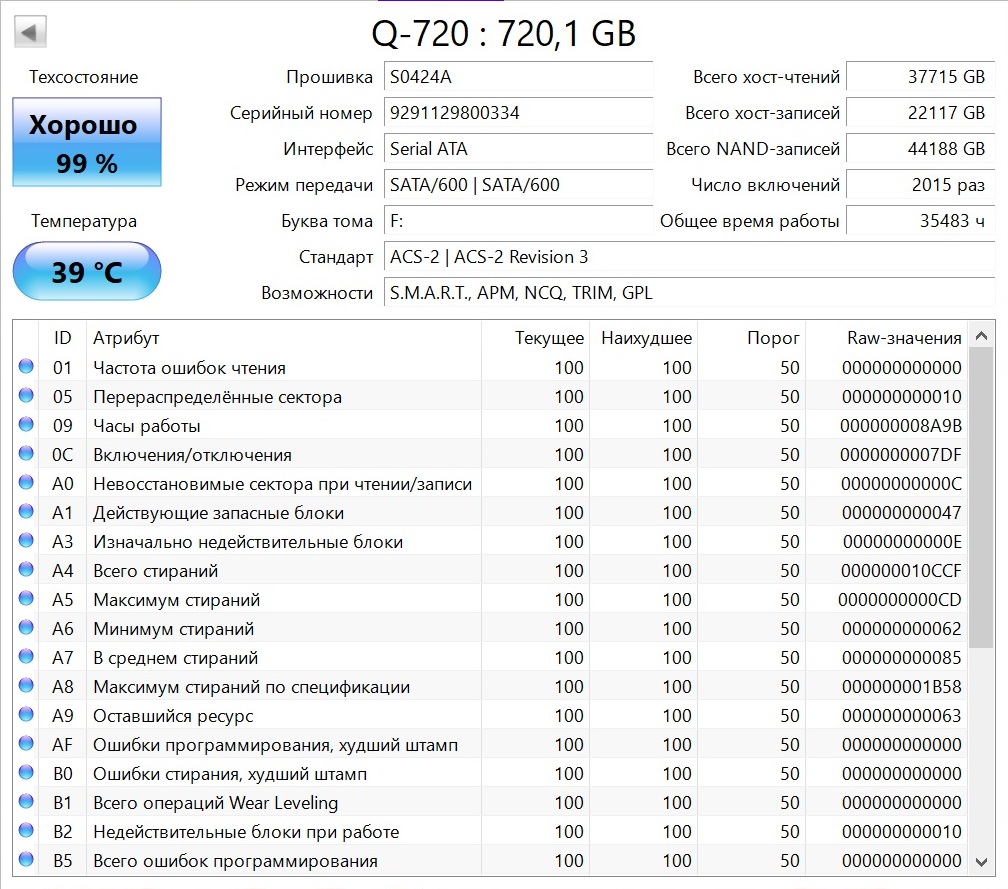Click the power-on count value 2015 раз

[921, 185]
